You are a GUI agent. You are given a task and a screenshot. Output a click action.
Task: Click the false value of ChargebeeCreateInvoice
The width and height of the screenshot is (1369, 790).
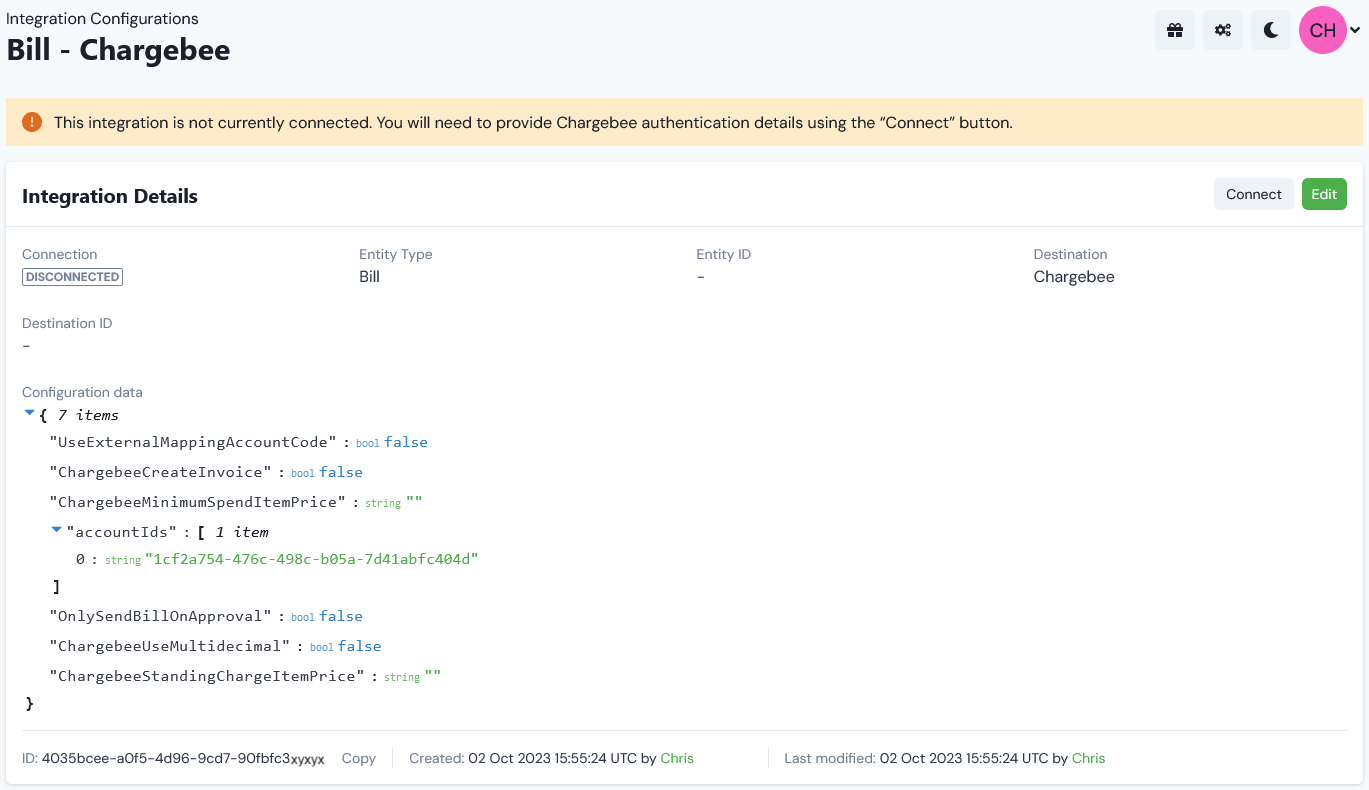(x=341, y=472)
